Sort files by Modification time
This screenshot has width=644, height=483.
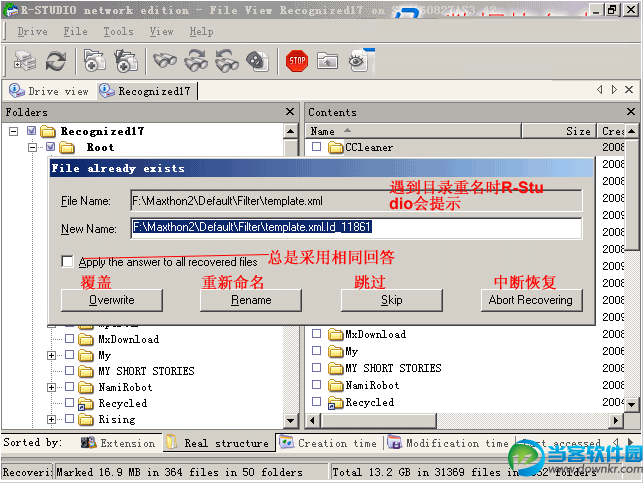[448, 443]
